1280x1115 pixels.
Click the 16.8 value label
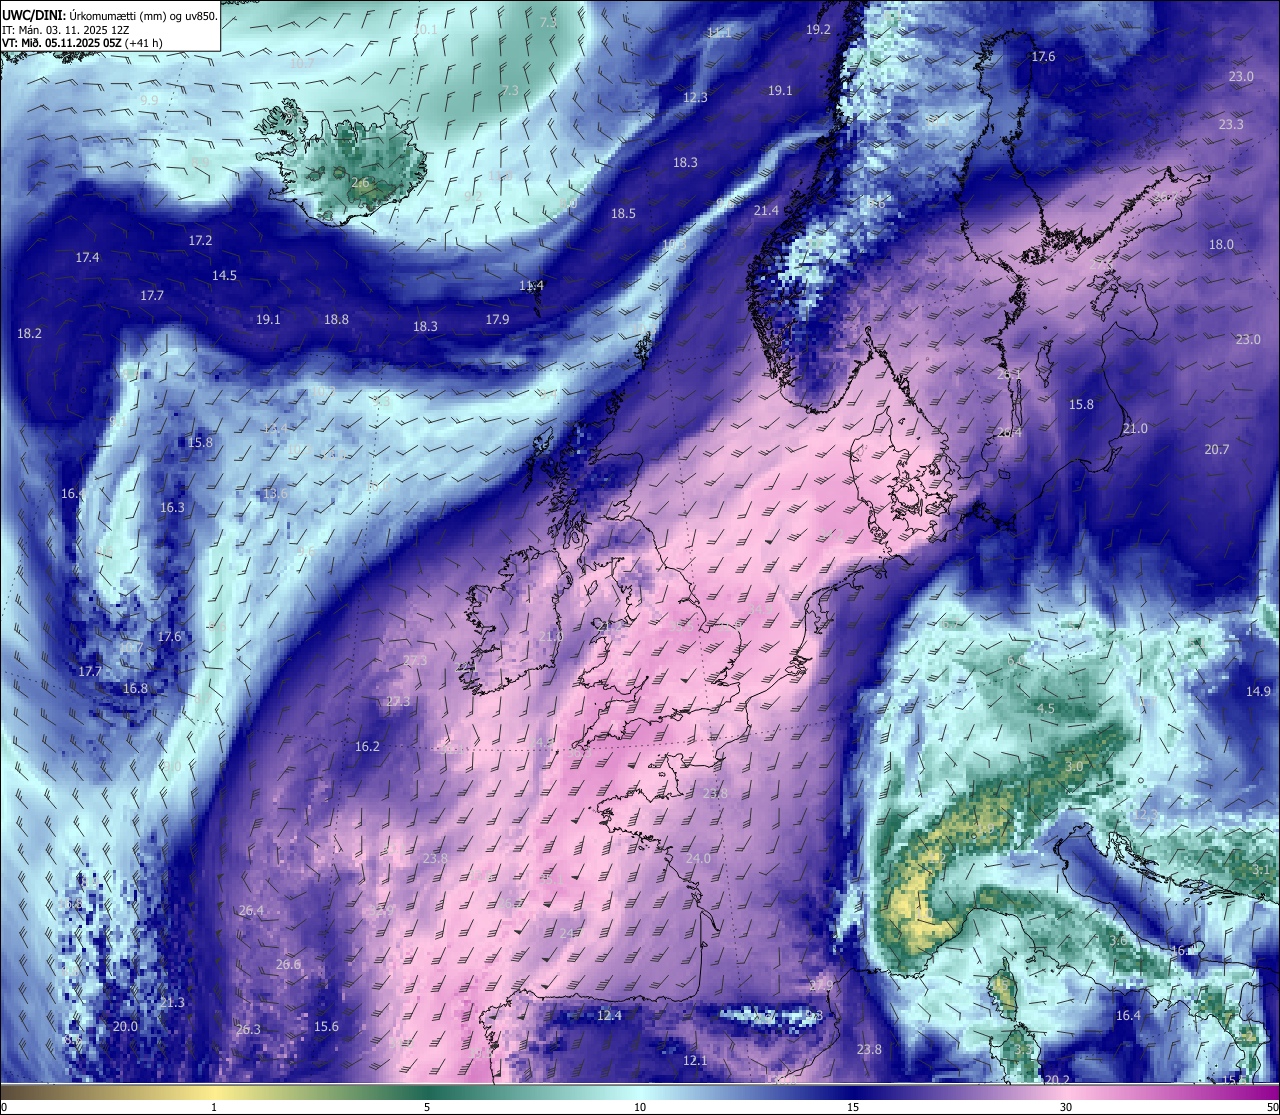135,689
